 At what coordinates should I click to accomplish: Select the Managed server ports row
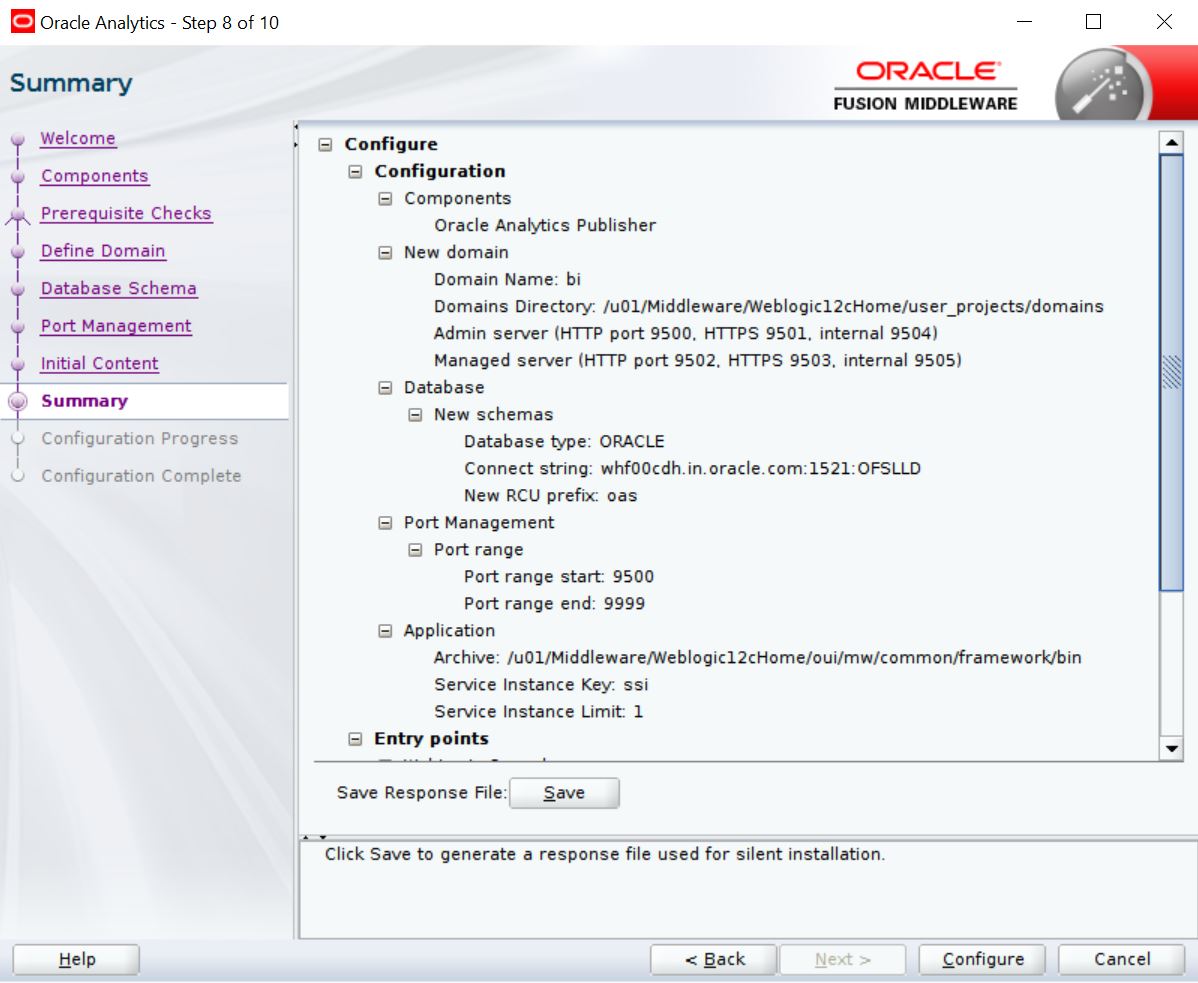698,361
